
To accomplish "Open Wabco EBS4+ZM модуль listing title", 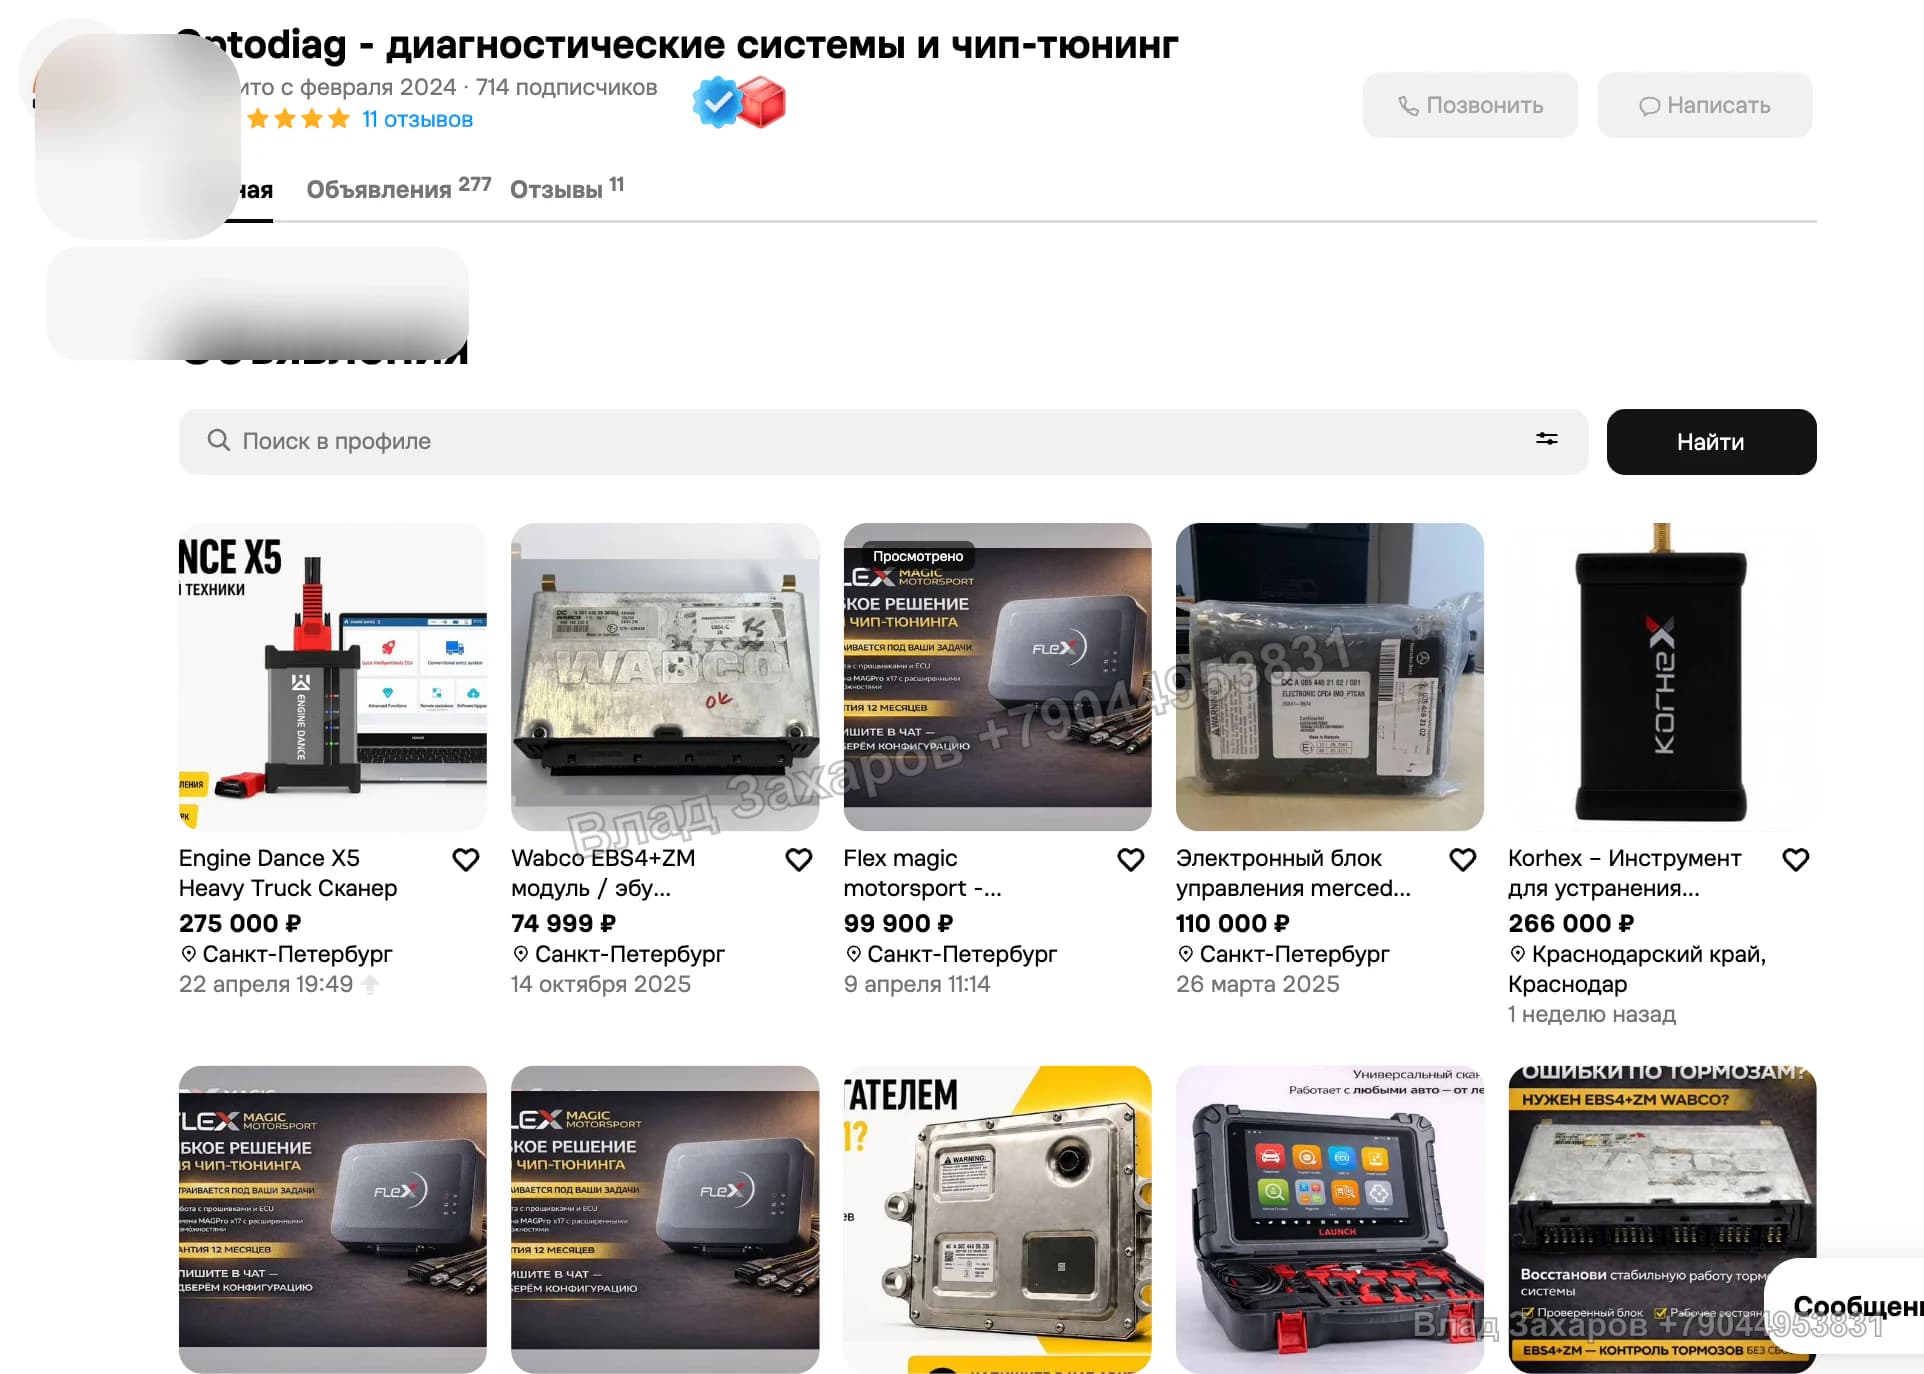I will [x=603, y=873].
